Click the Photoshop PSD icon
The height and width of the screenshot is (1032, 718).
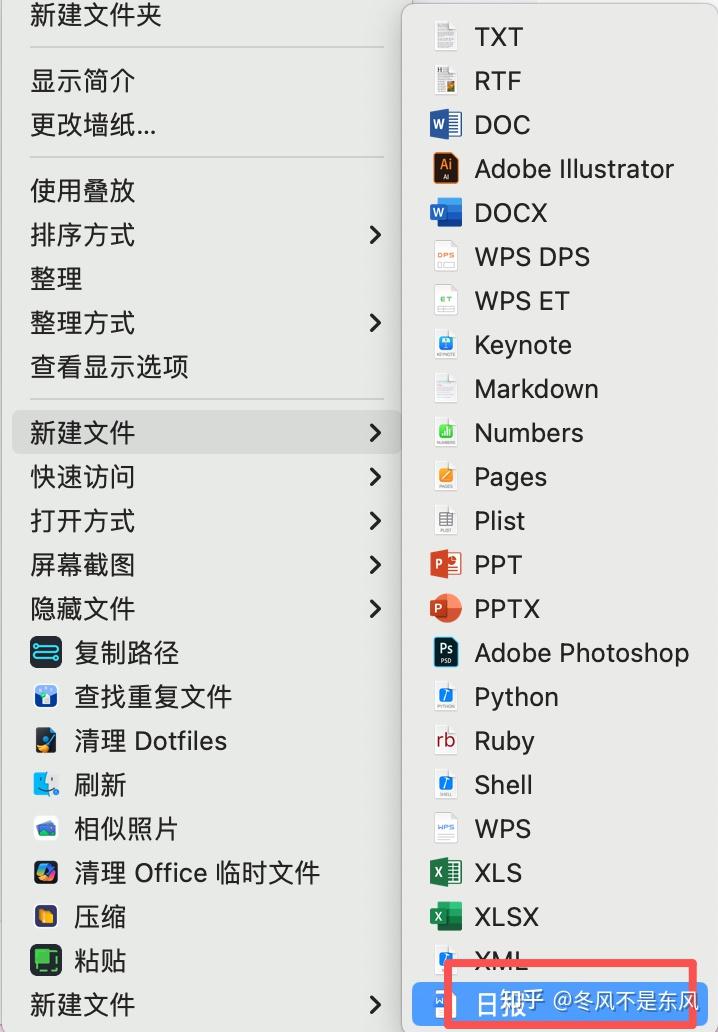446,653
